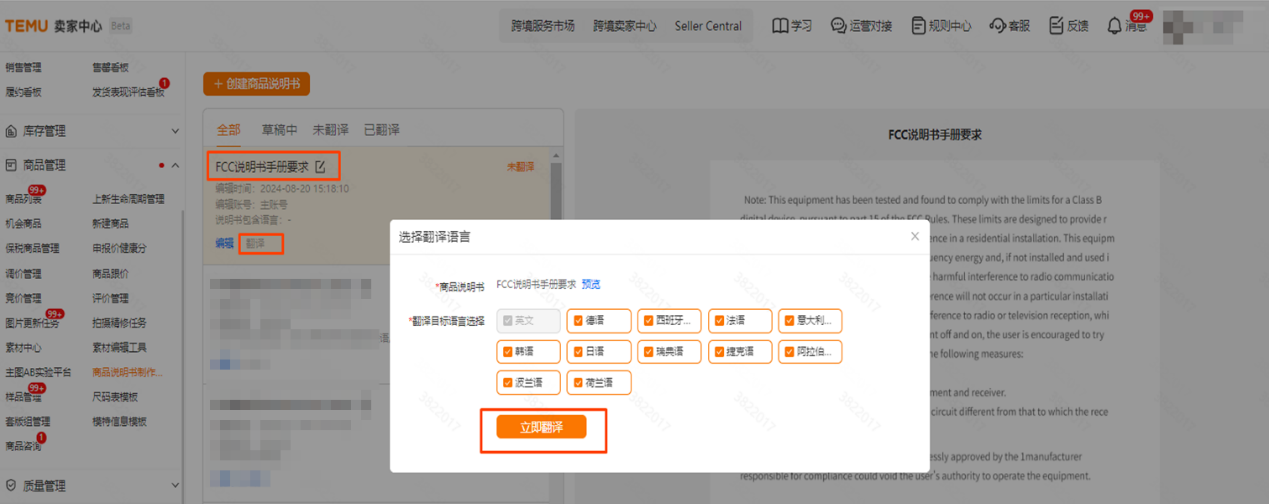
Task: Click the disabled 英文 checkbox
Action: tap(508, 321)
